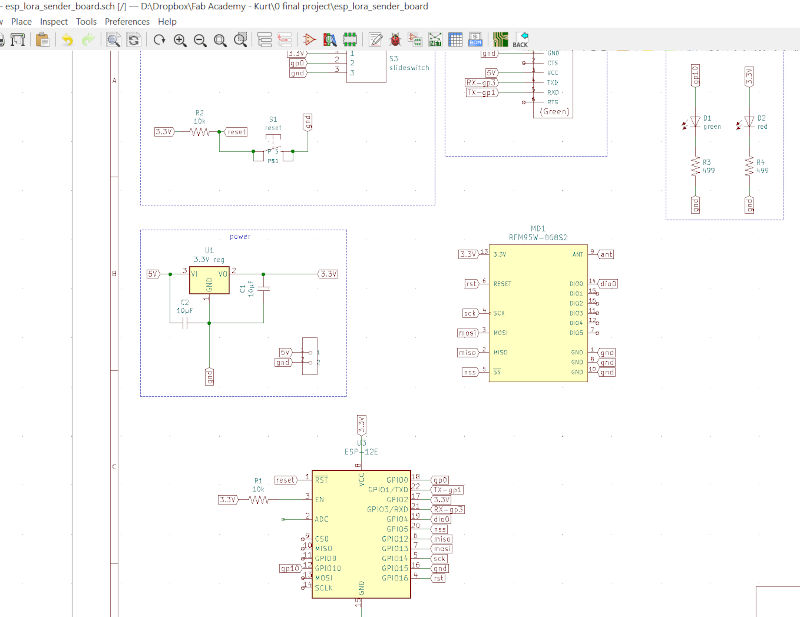Open the Inspect menu
Screen dimensions: 800x617
[x=54, y=21]
